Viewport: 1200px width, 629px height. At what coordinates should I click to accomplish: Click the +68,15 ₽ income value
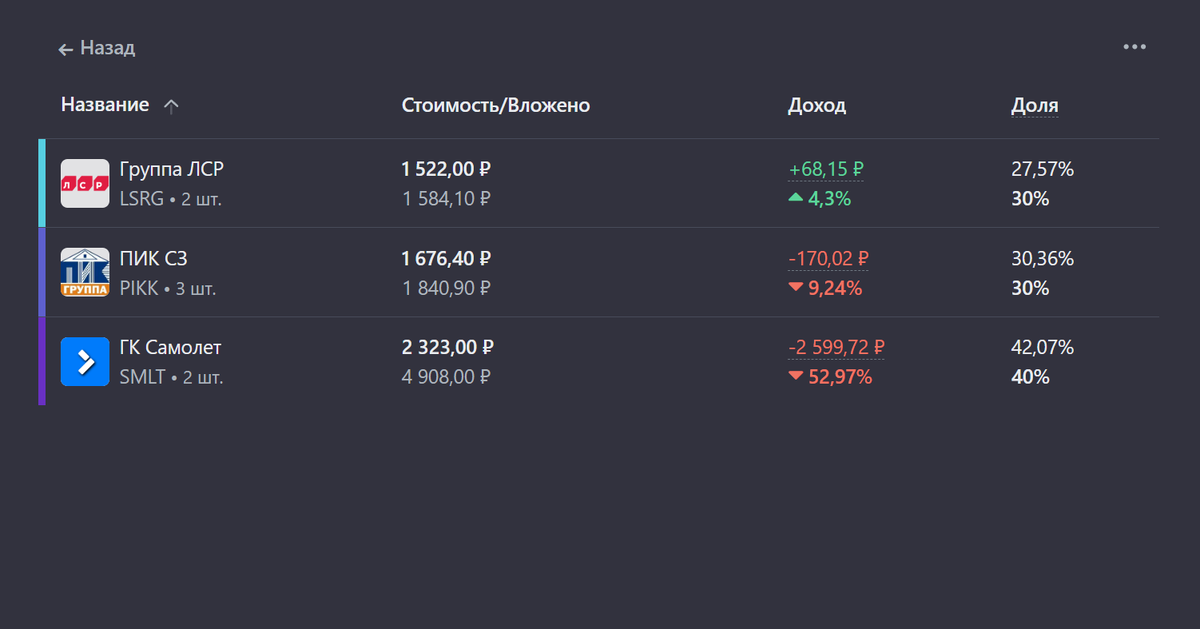click(x=826, y=169)
